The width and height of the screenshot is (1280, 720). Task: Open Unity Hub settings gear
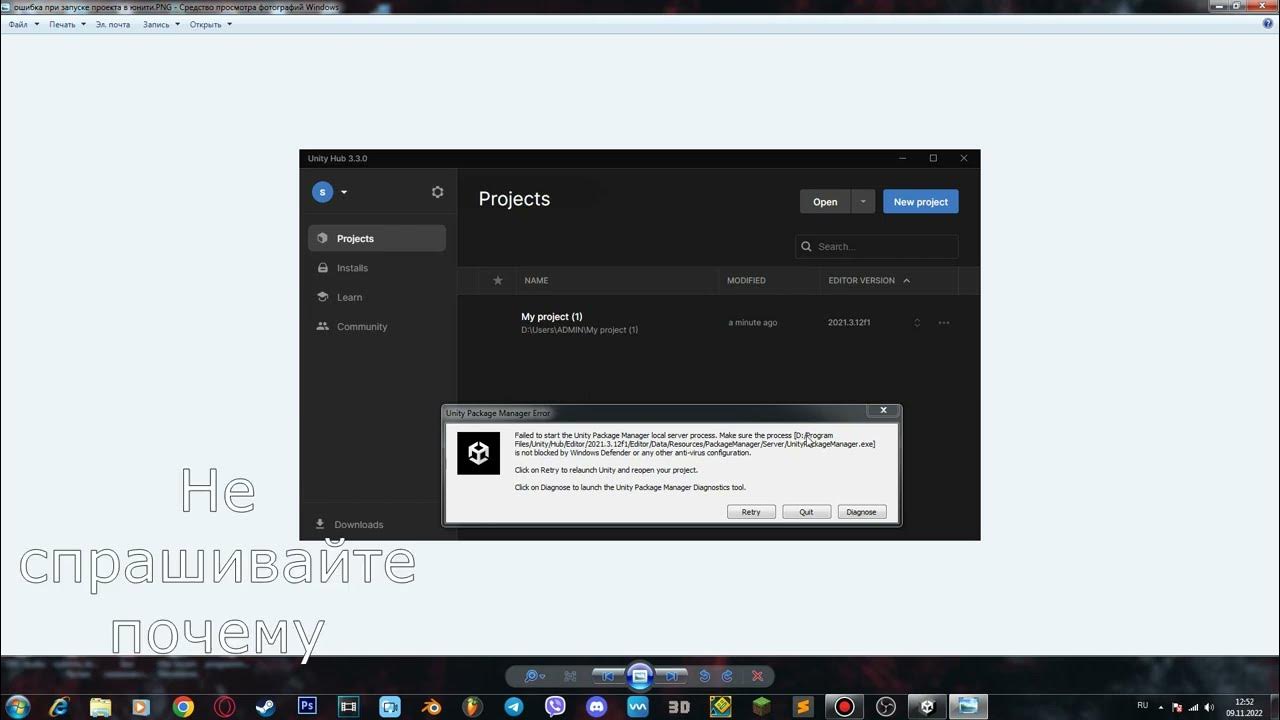[437, 192]
